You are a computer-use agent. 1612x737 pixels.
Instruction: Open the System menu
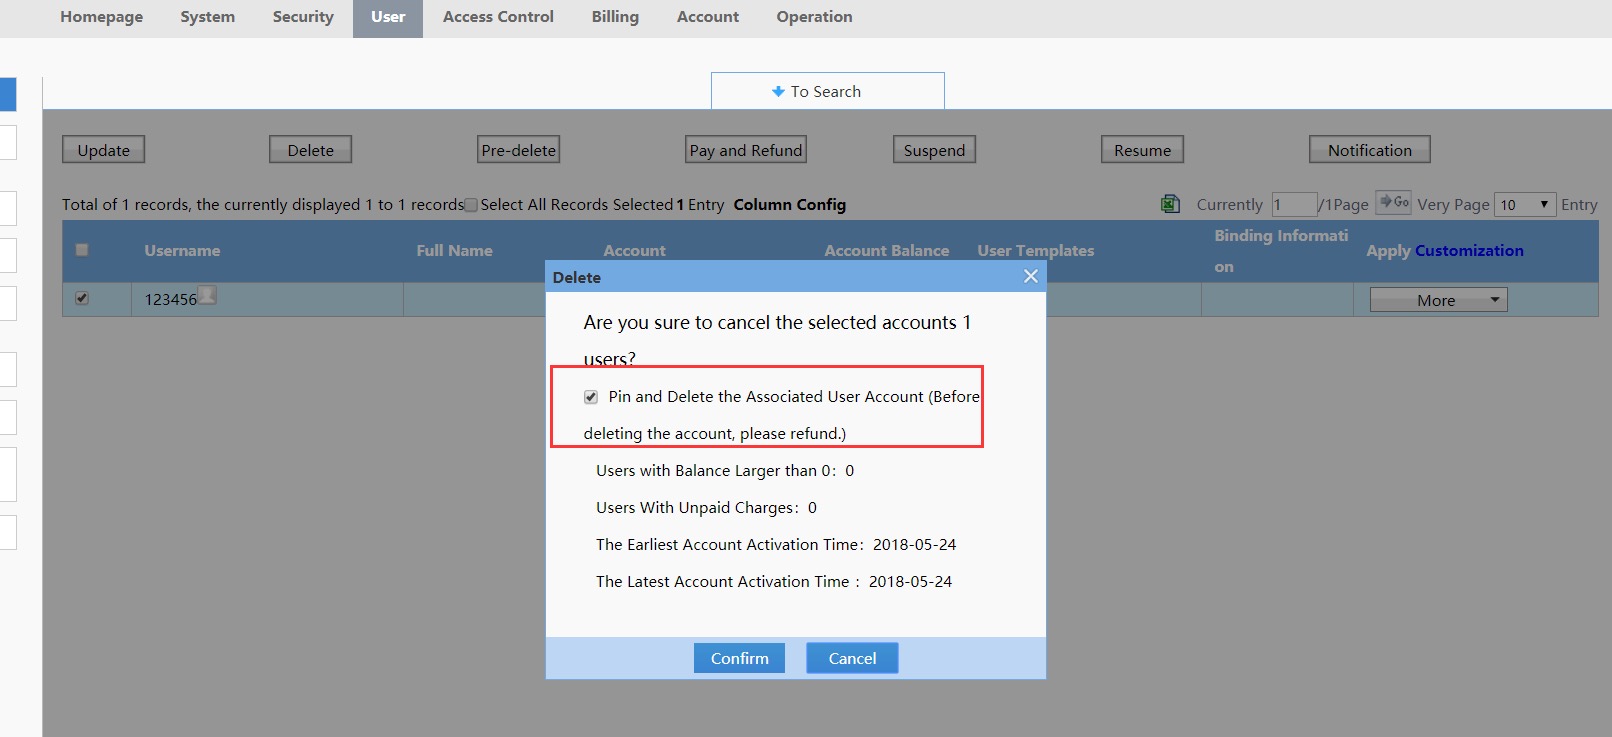click(208, 17)
